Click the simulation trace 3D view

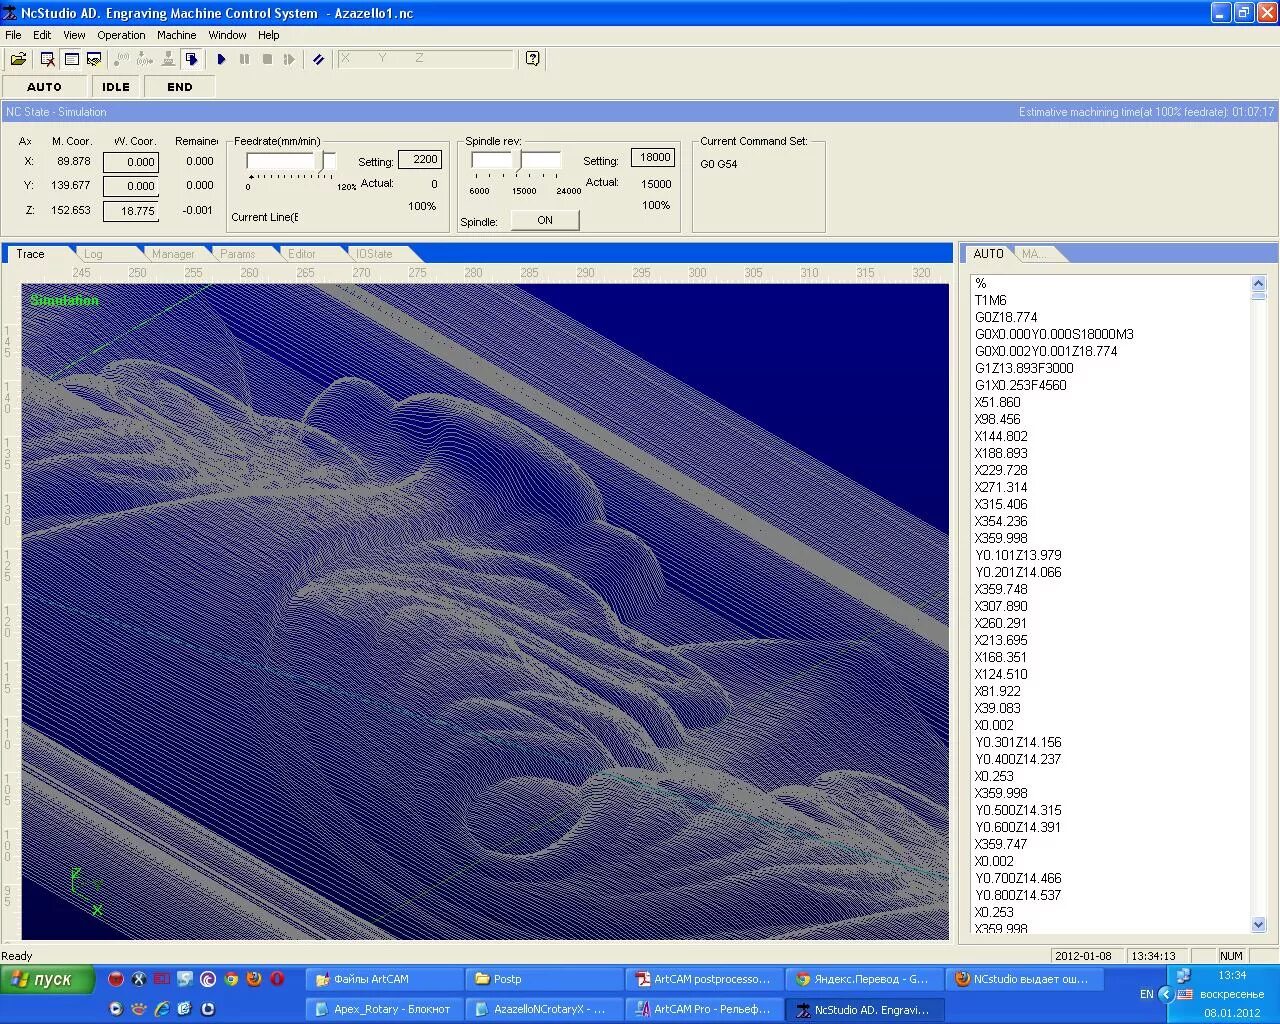(485, 611)
